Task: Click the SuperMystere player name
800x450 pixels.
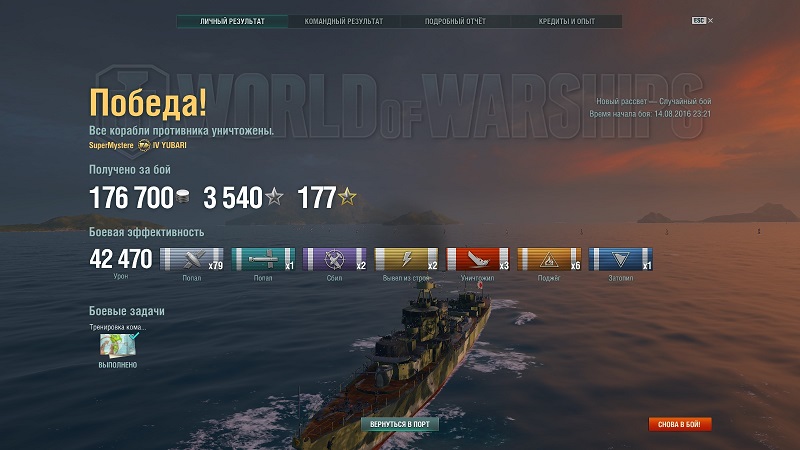Action: pos(111,145)
